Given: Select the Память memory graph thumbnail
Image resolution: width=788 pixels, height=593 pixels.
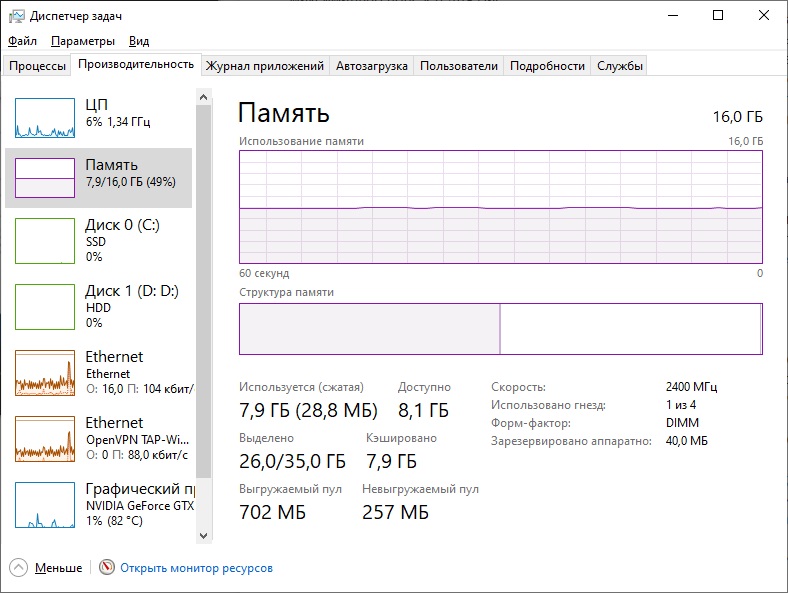Looking at the screenshot, I should point(45,177).
